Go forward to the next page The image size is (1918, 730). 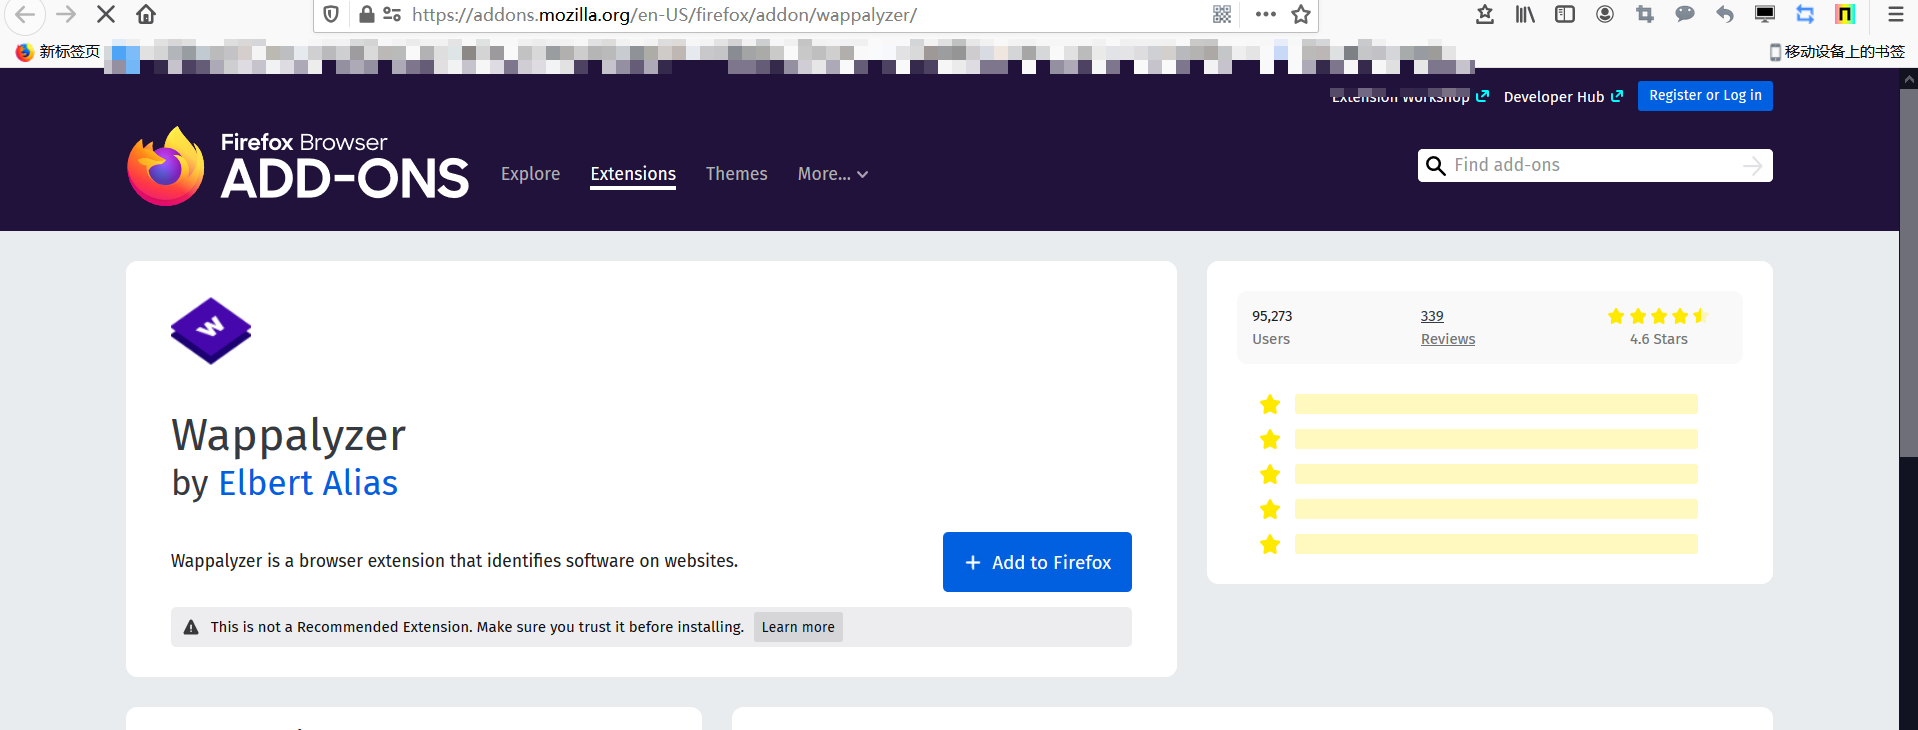pos(66,14)
